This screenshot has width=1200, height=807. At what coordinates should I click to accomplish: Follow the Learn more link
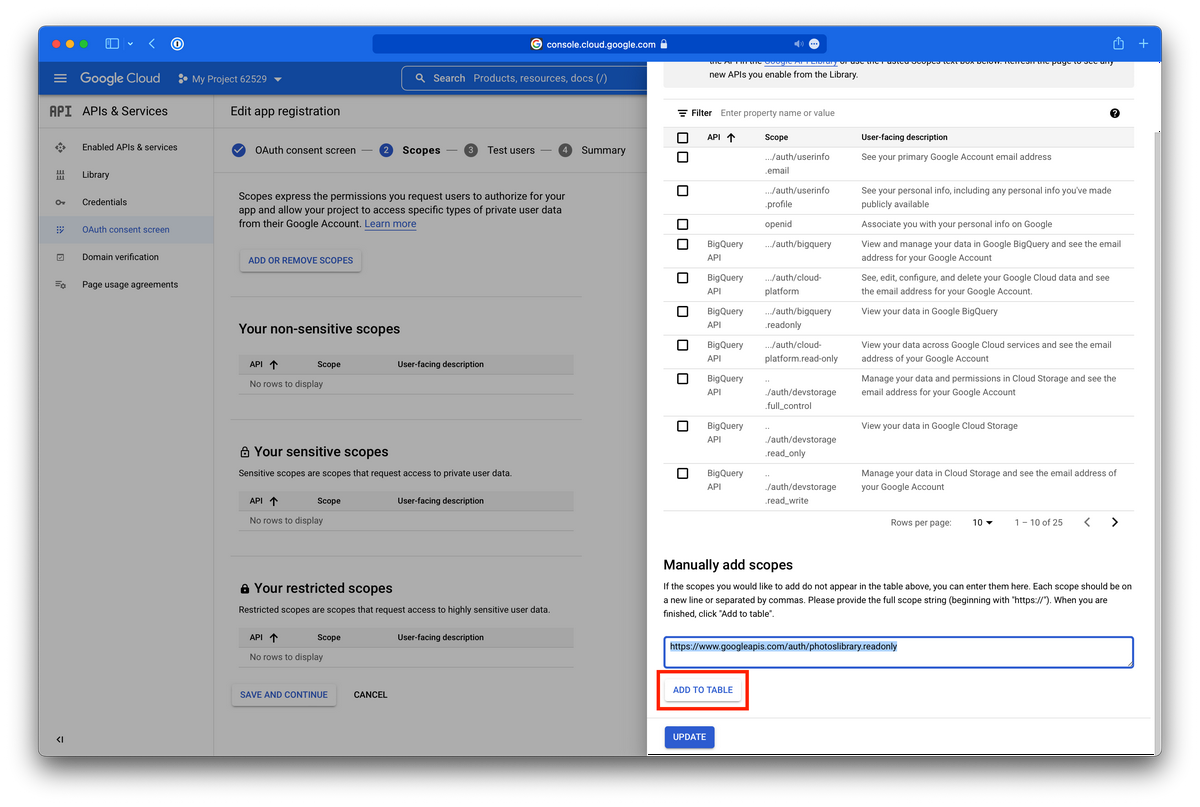(390, 224)
